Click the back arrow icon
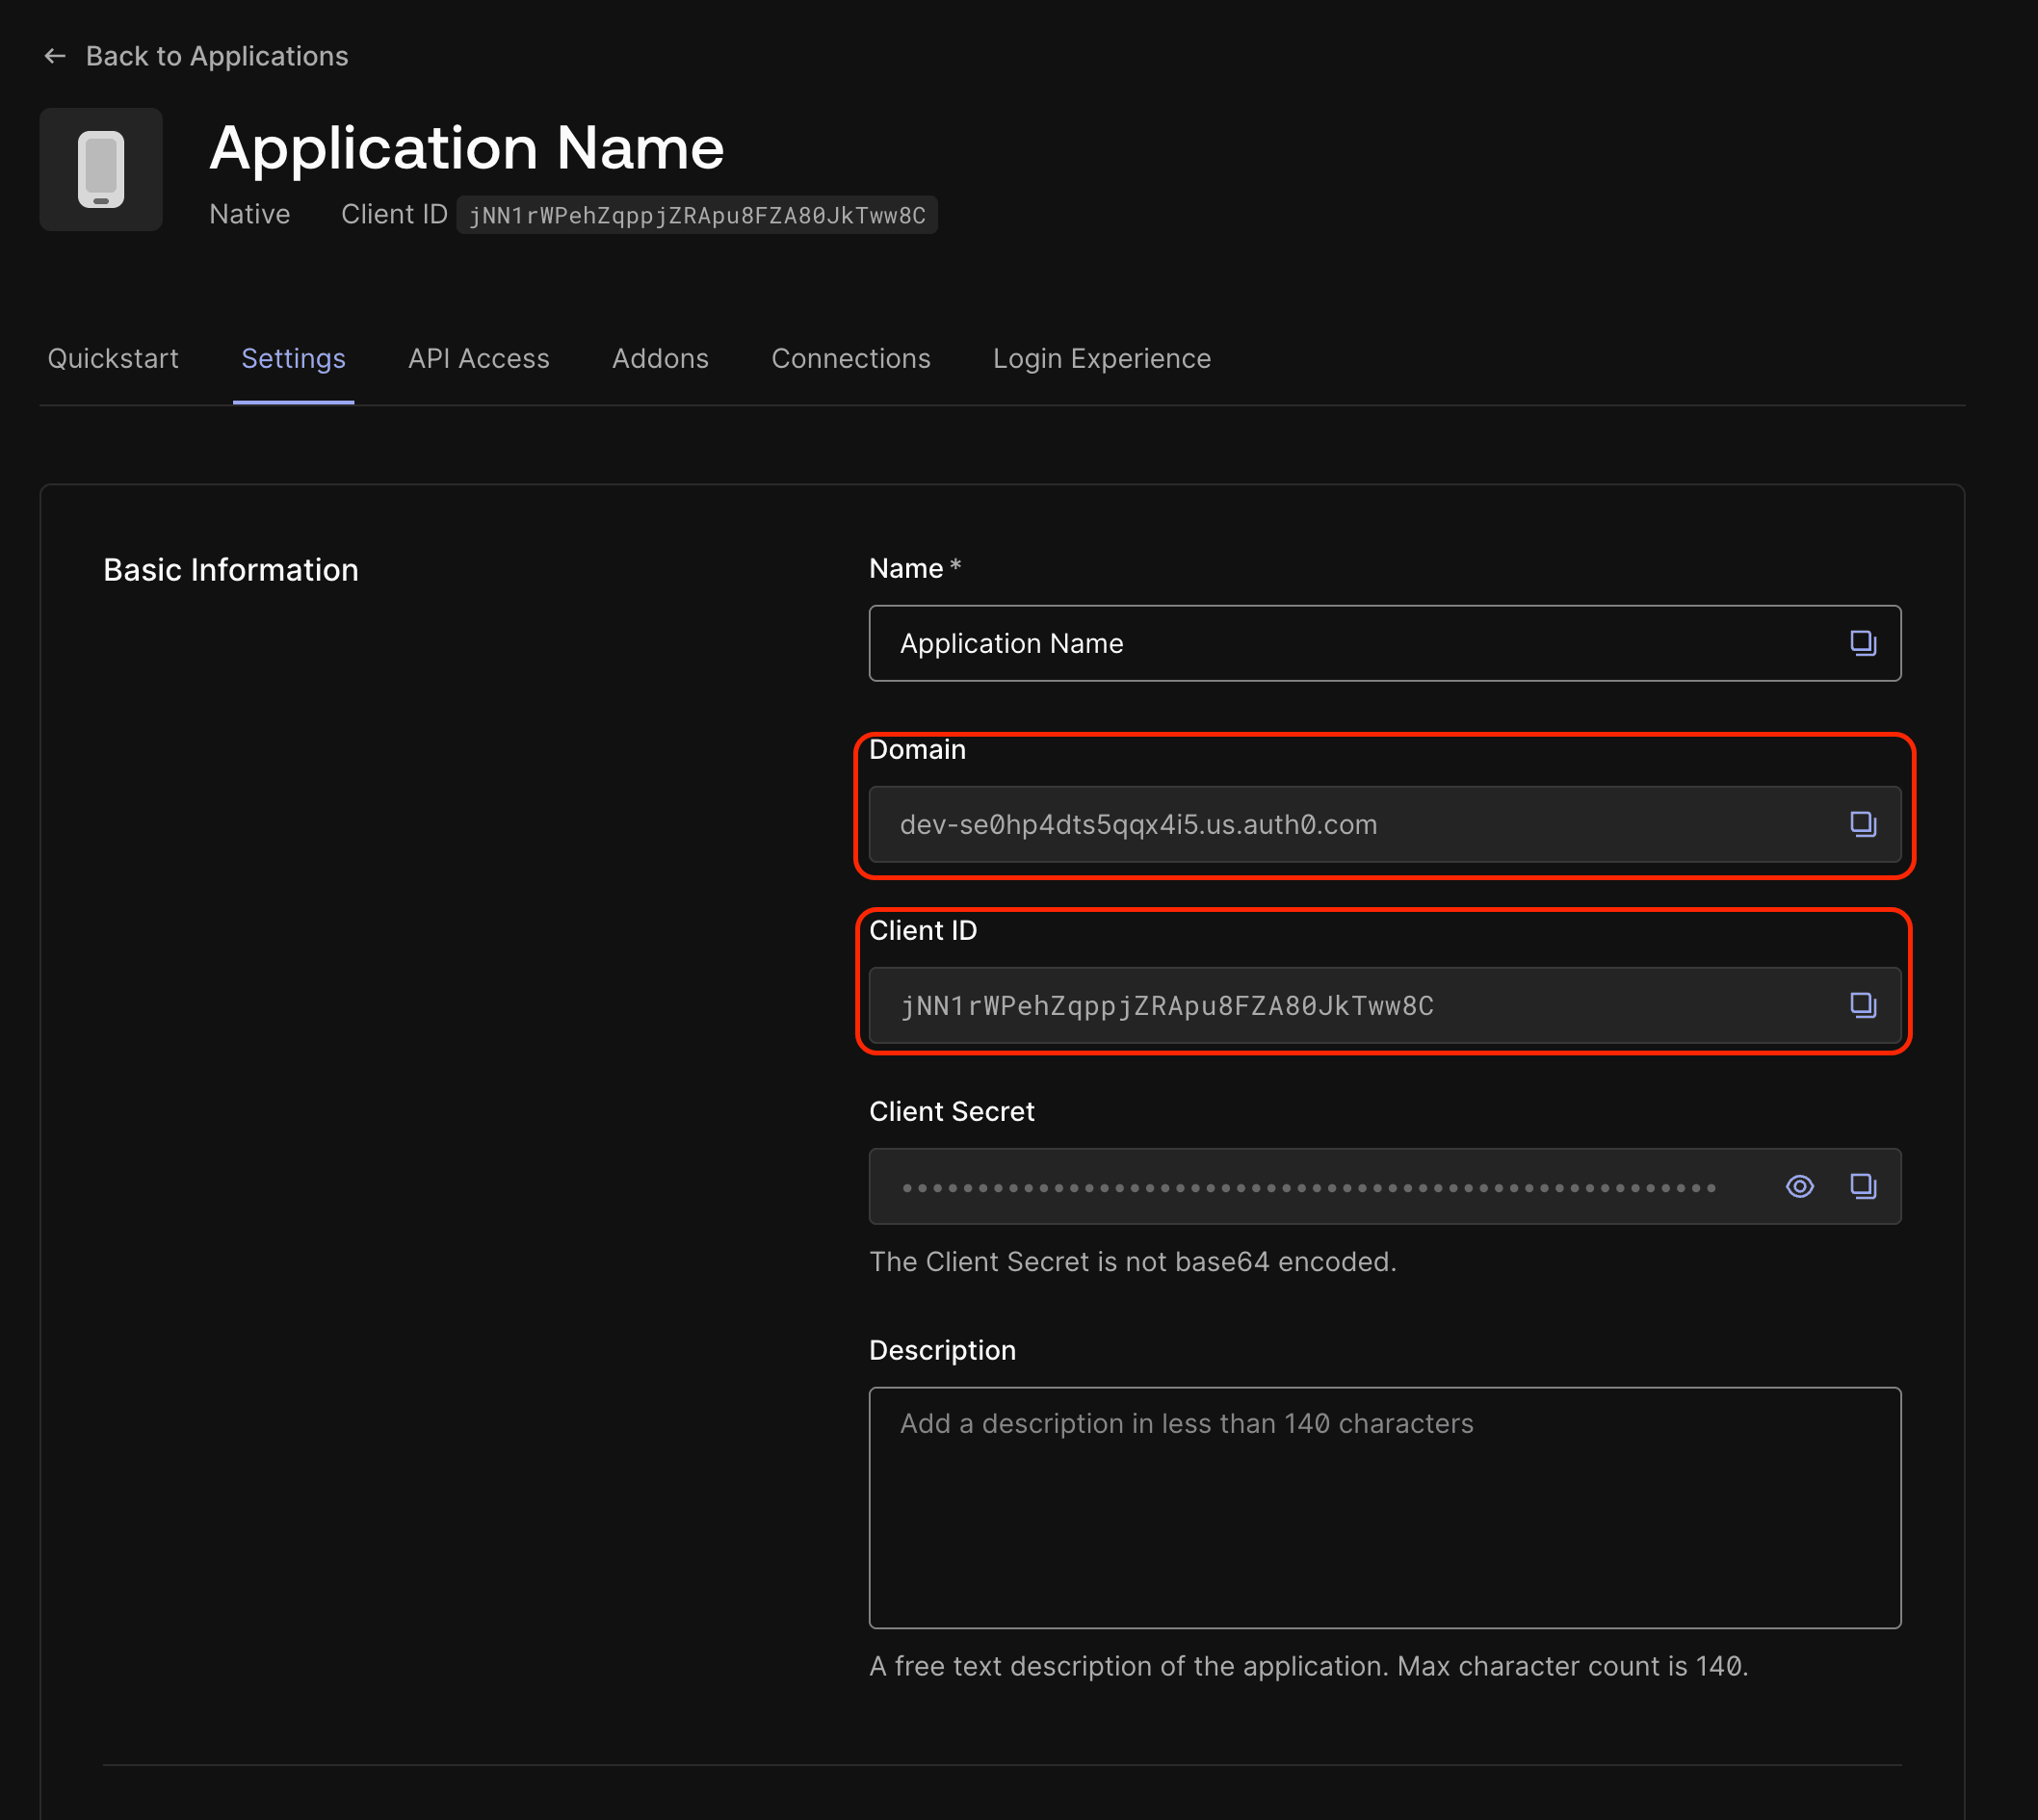The width and height of the screenshot is (2038, 1820). (55, 57)
